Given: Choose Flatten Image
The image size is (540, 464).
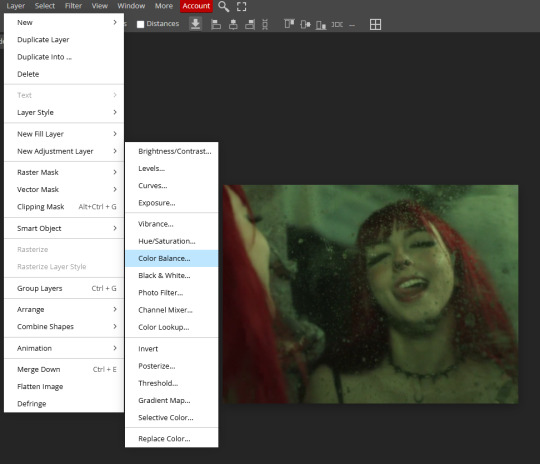Looking at the screenshot, I should tap(64, 386).
